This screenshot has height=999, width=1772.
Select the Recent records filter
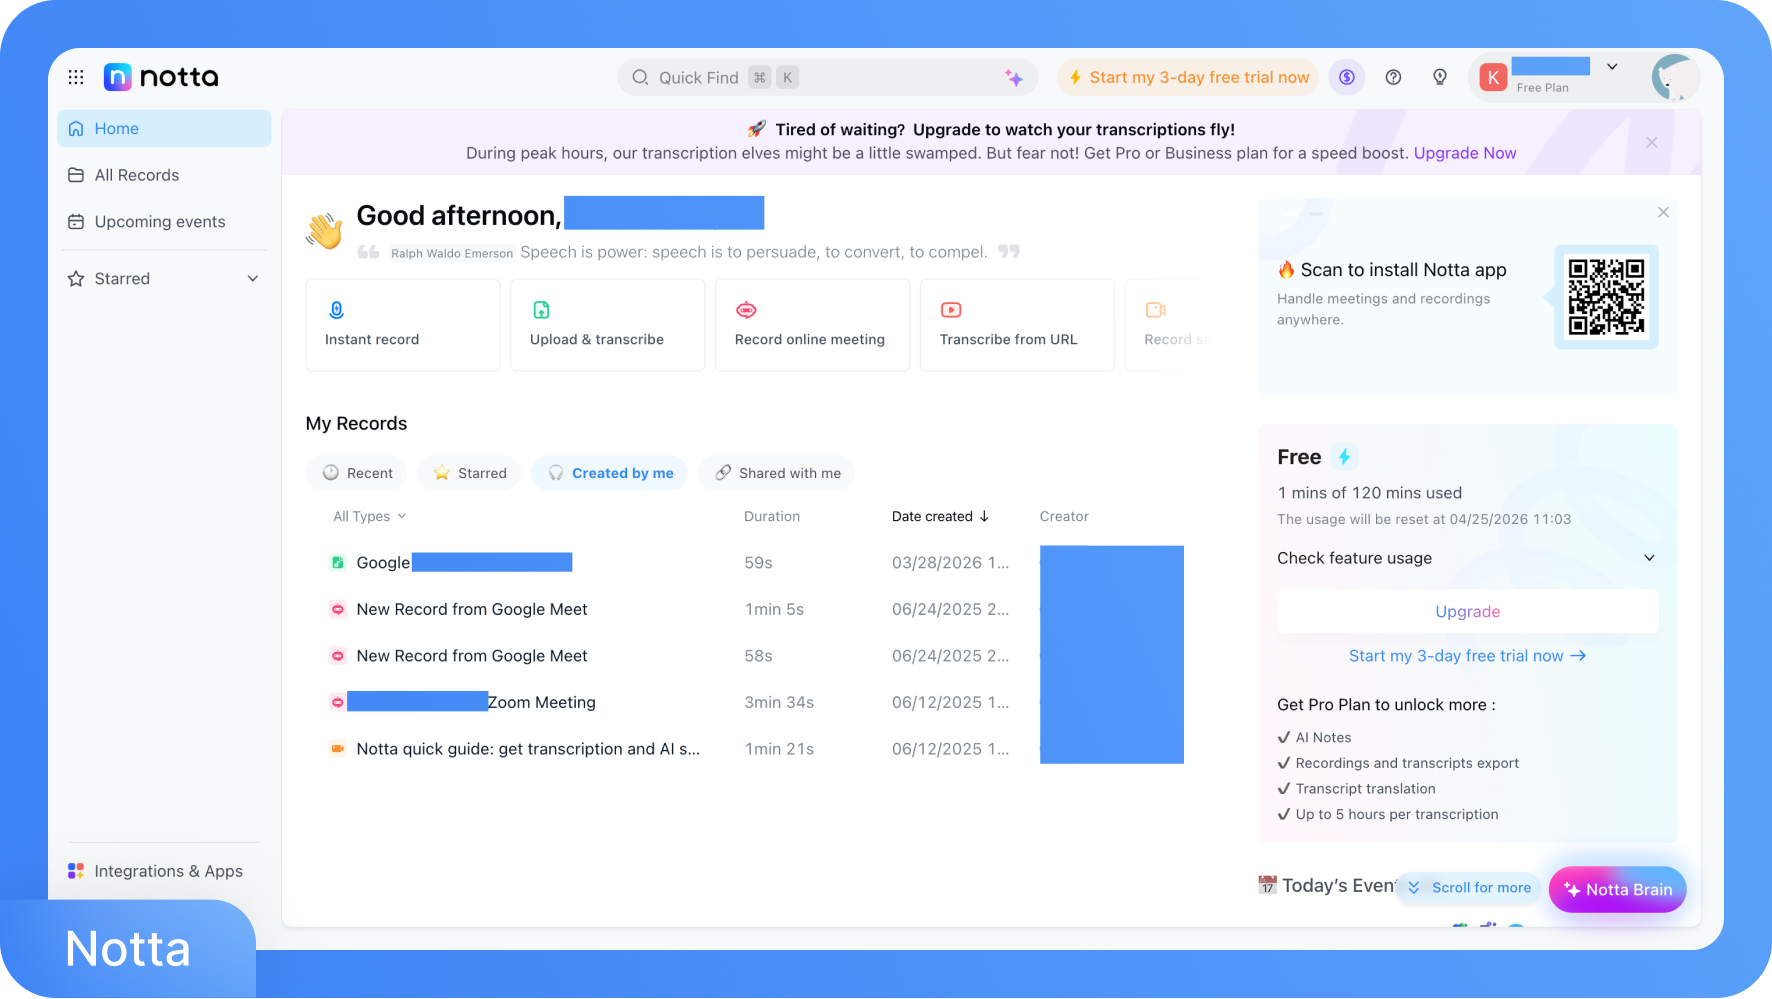357,473
